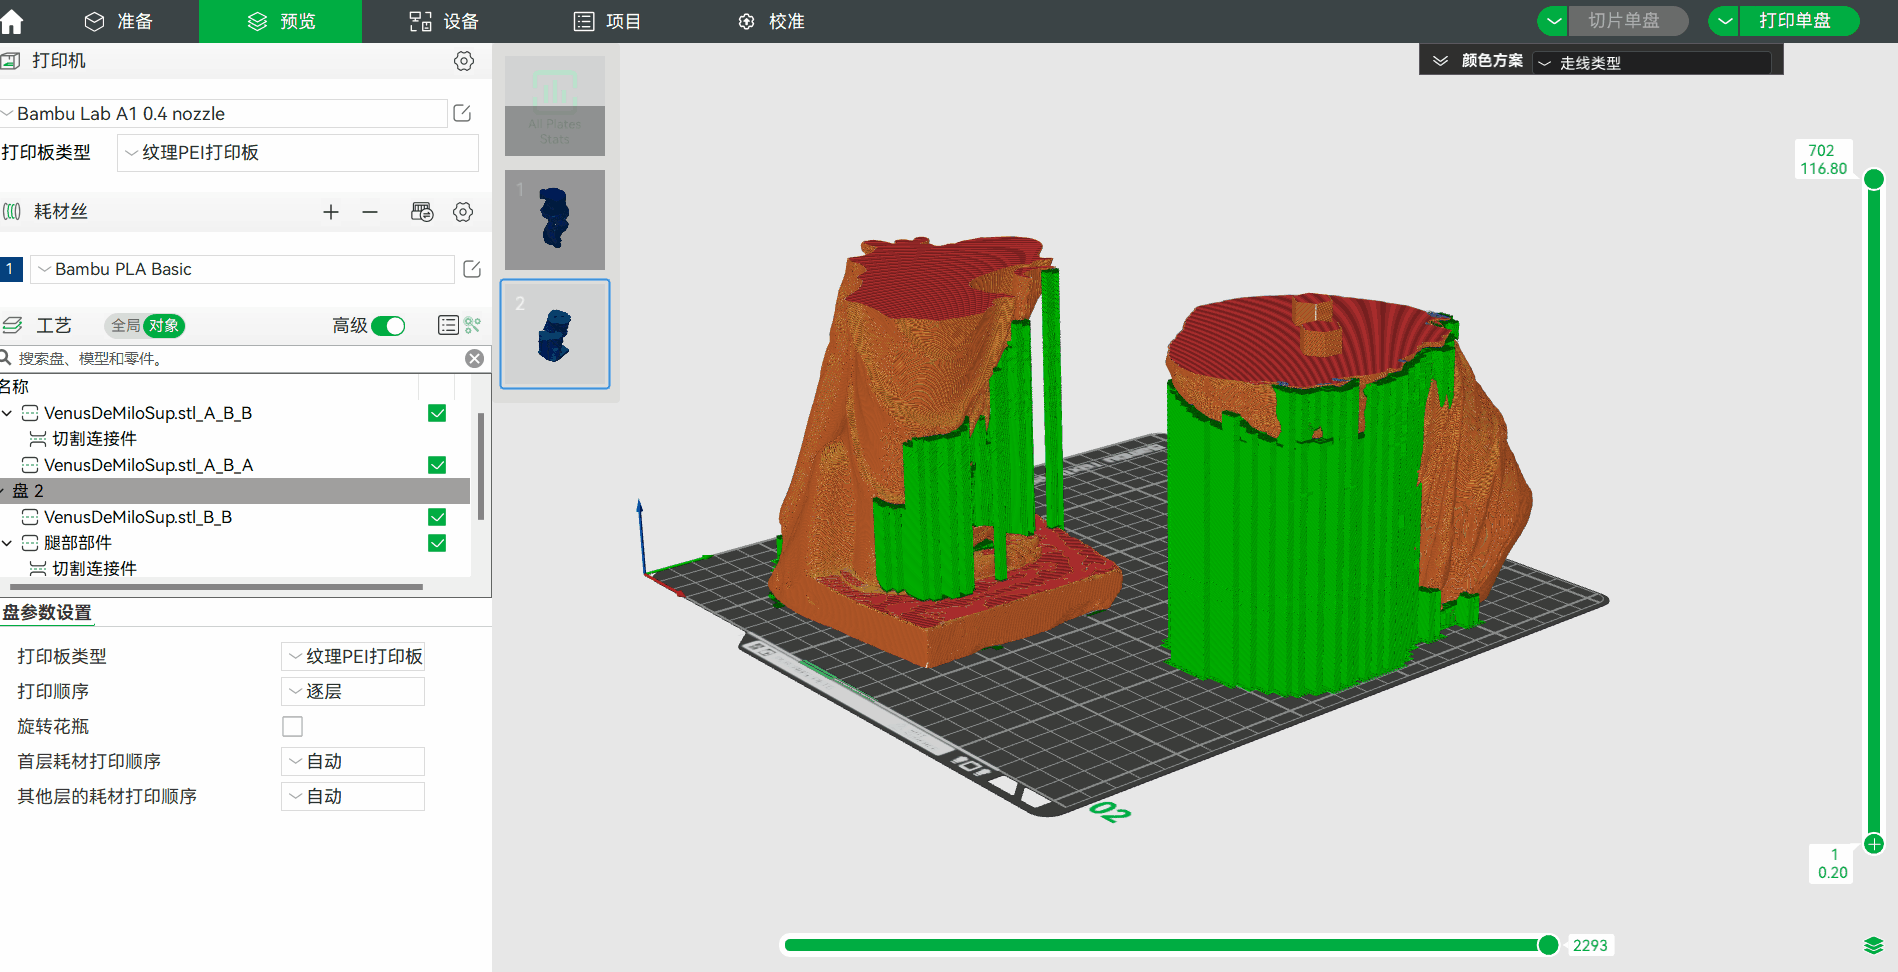
Task: Click the filament spool section icon
Action: click(x=12, y=212)
